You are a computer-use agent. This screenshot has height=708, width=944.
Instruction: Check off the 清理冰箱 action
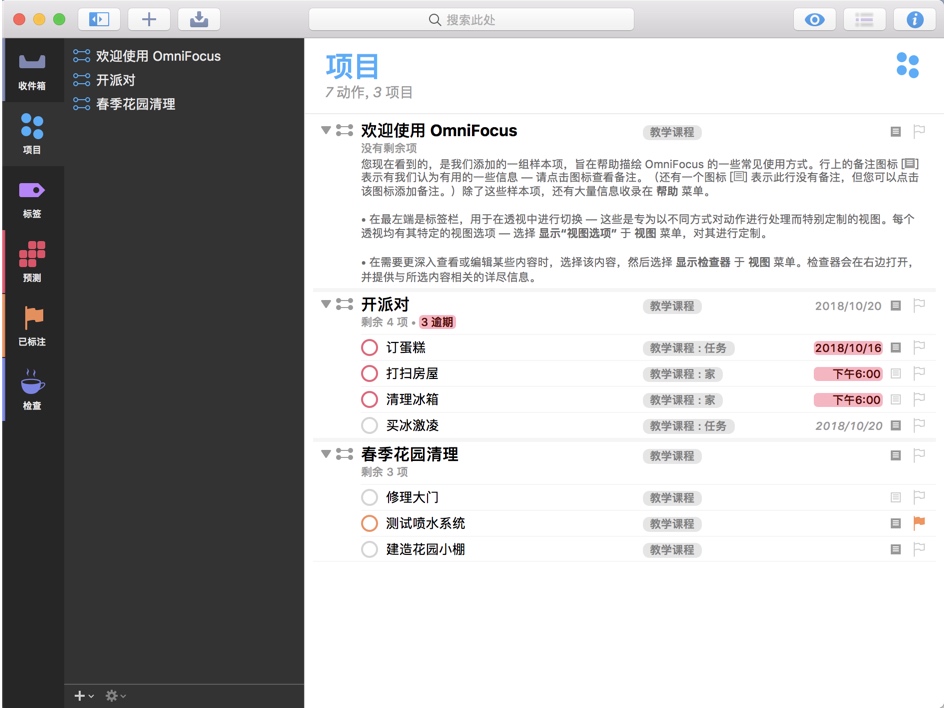[x=369, y=399]
